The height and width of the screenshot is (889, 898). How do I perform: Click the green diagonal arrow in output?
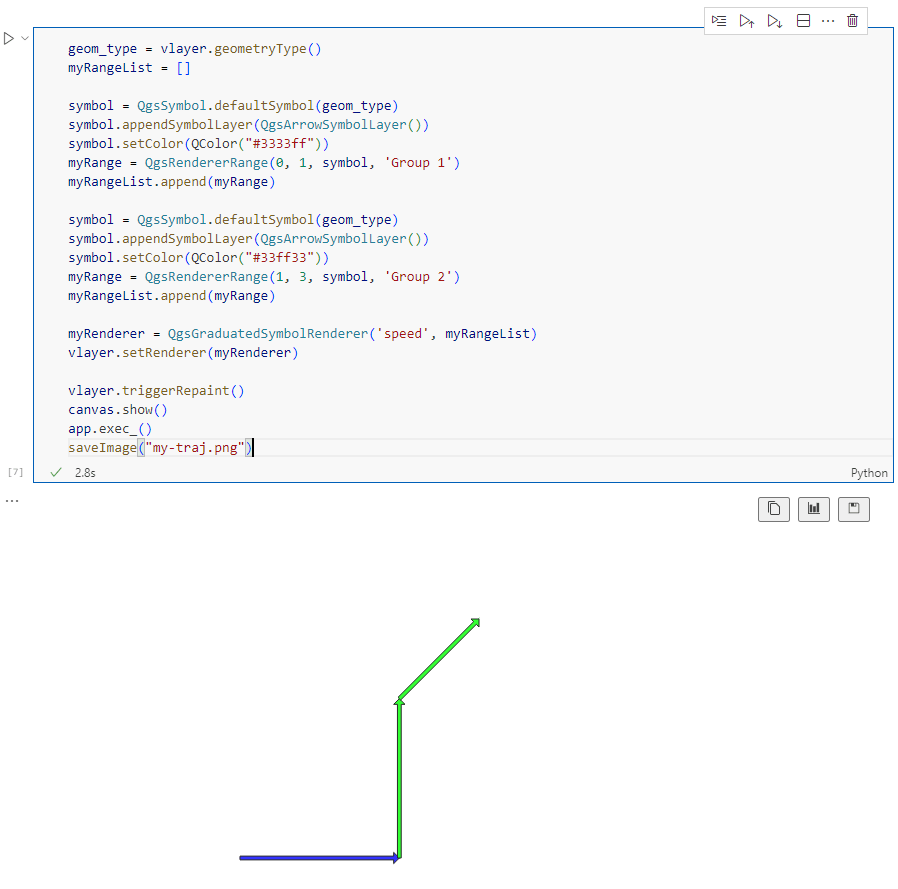[440, 657]
